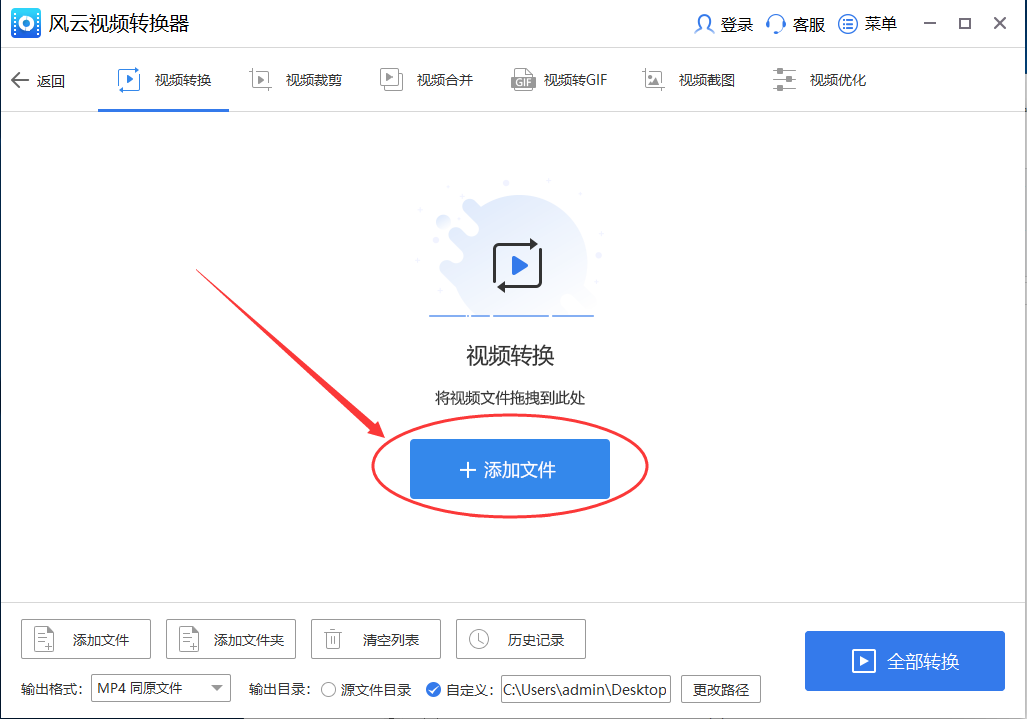Close the 风云视频转换器 window
The height and width of the screenshot is (719, 1027).
pyautogui.click(x=999, y=24)
